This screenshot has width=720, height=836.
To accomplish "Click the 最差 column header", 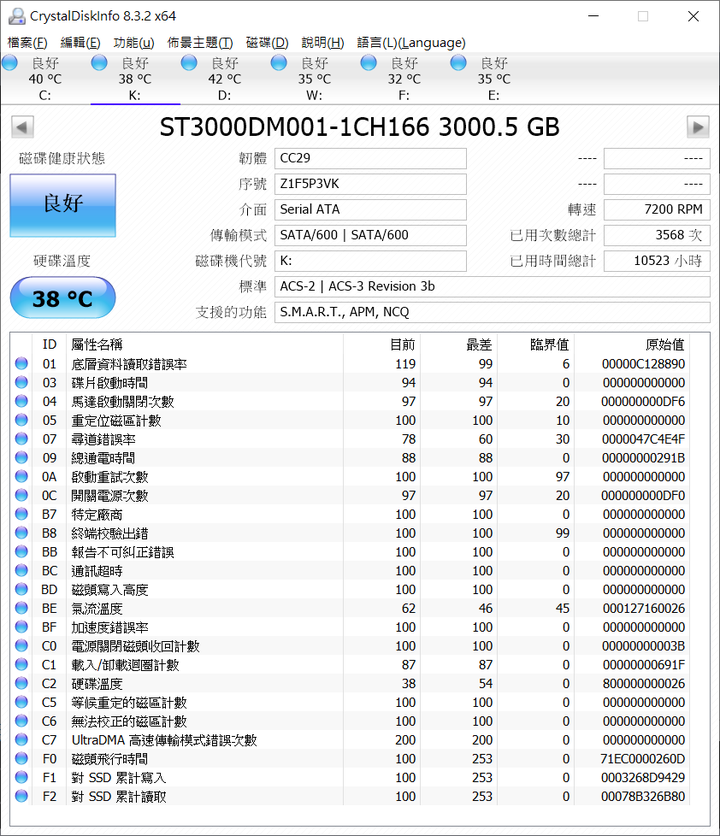I will click(x=459, y=344).
